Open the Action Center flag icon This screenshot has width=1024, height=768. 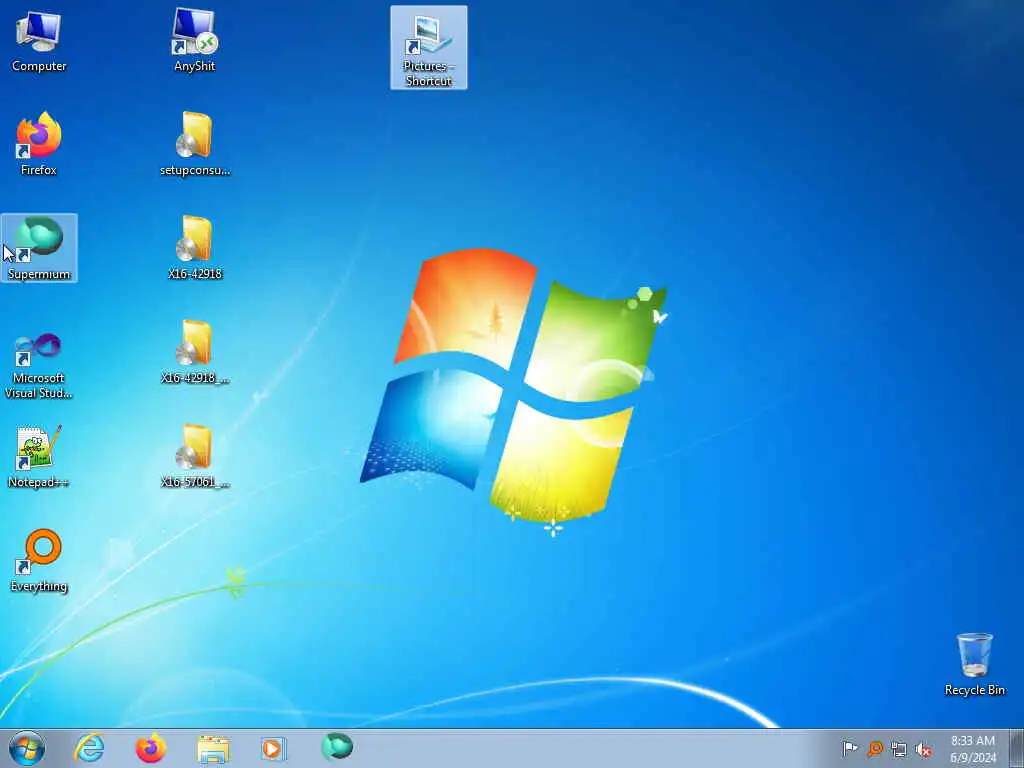tap(850, 749)
